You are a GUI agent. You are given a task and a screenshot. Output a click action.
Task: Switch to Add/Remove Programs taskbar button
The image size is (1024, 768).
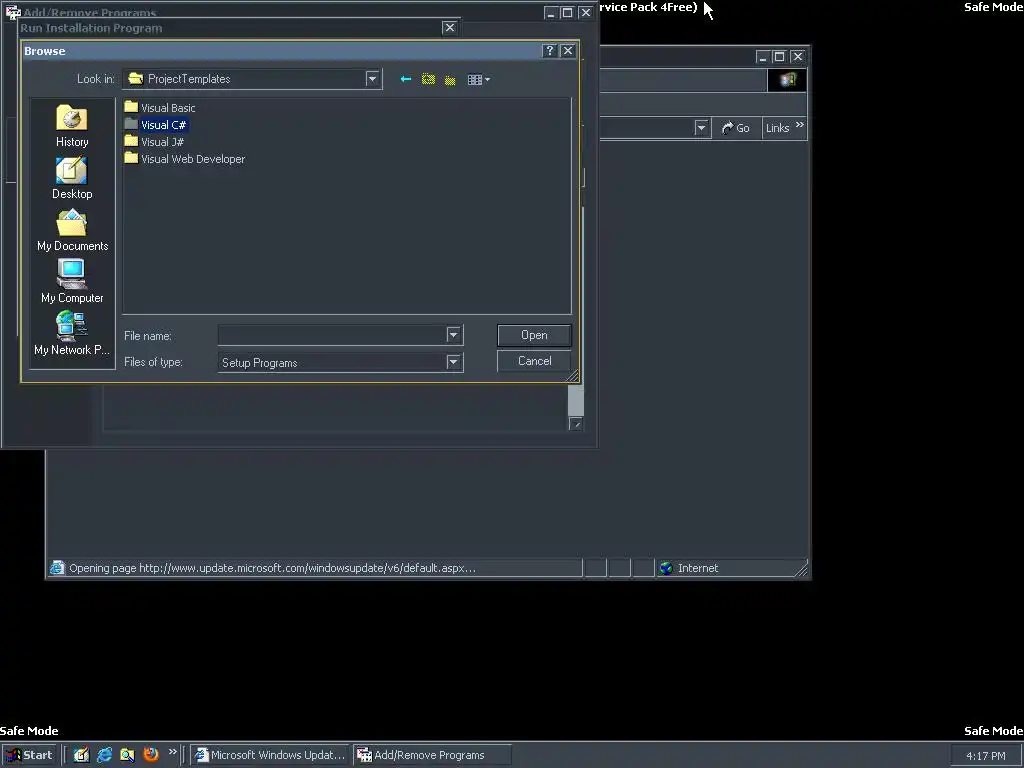432,755
